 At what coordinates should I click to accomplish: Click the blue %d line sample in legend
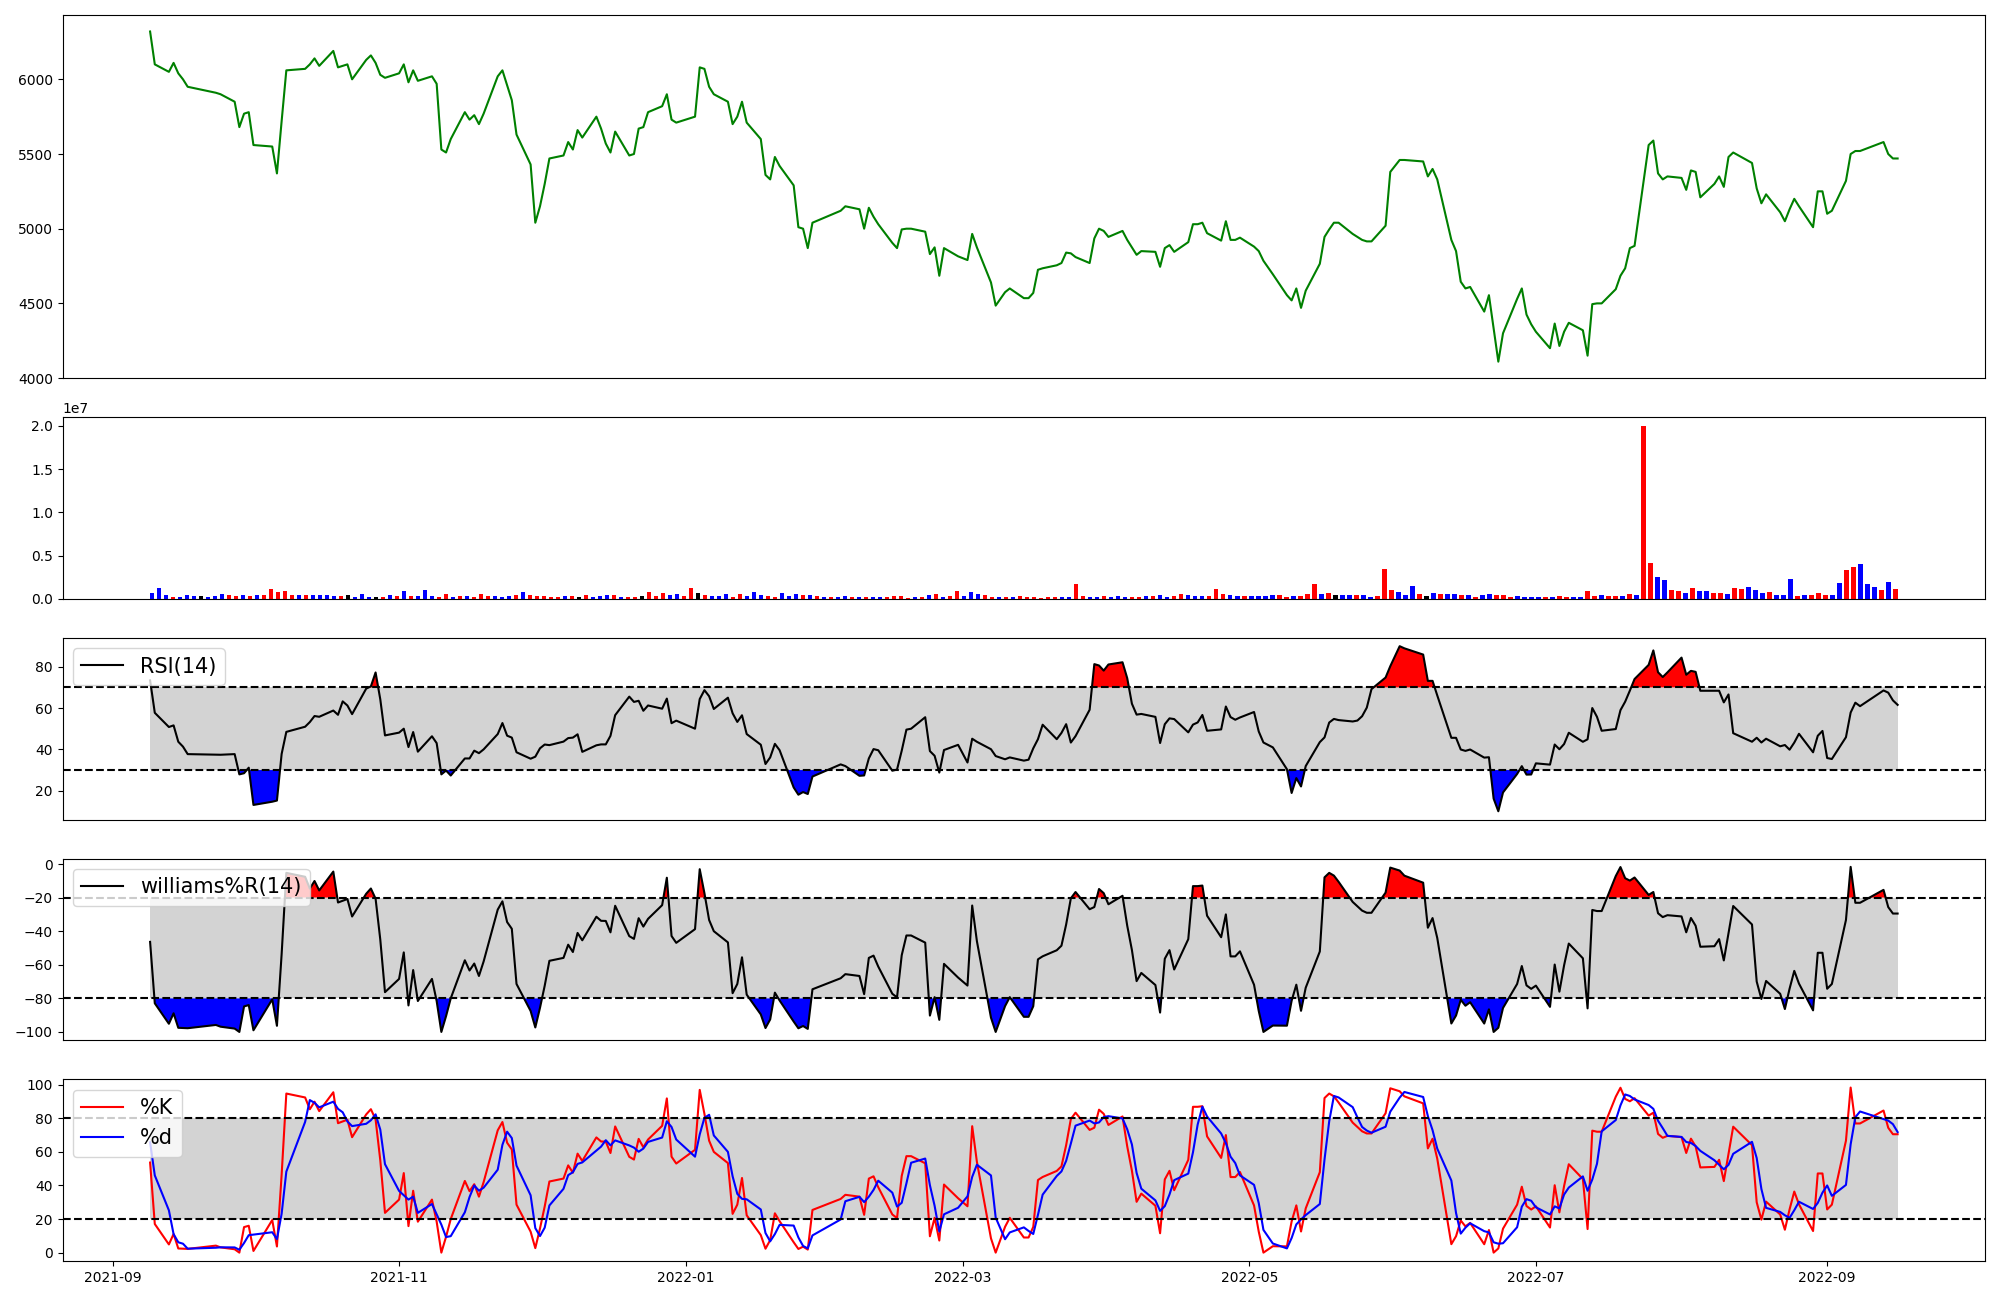(102, 1137)
